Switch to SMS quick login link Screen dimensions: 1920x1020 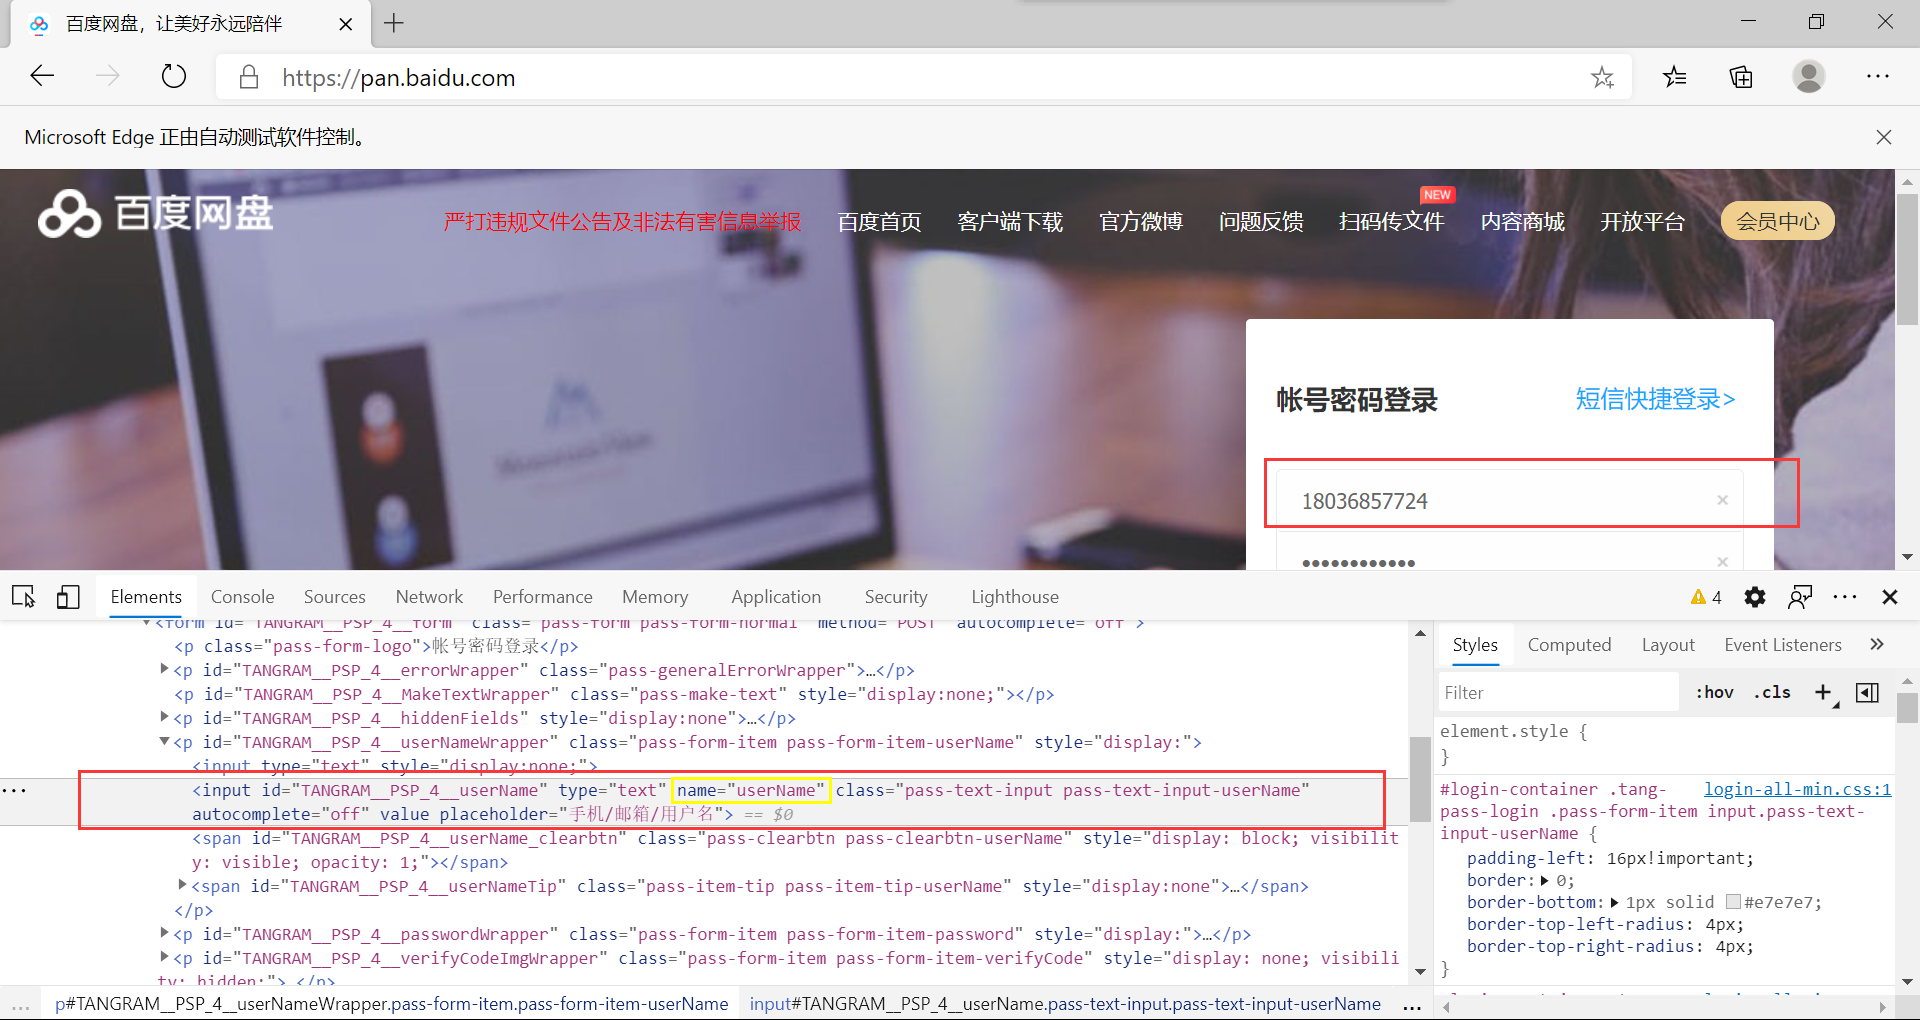point(1655,399)
